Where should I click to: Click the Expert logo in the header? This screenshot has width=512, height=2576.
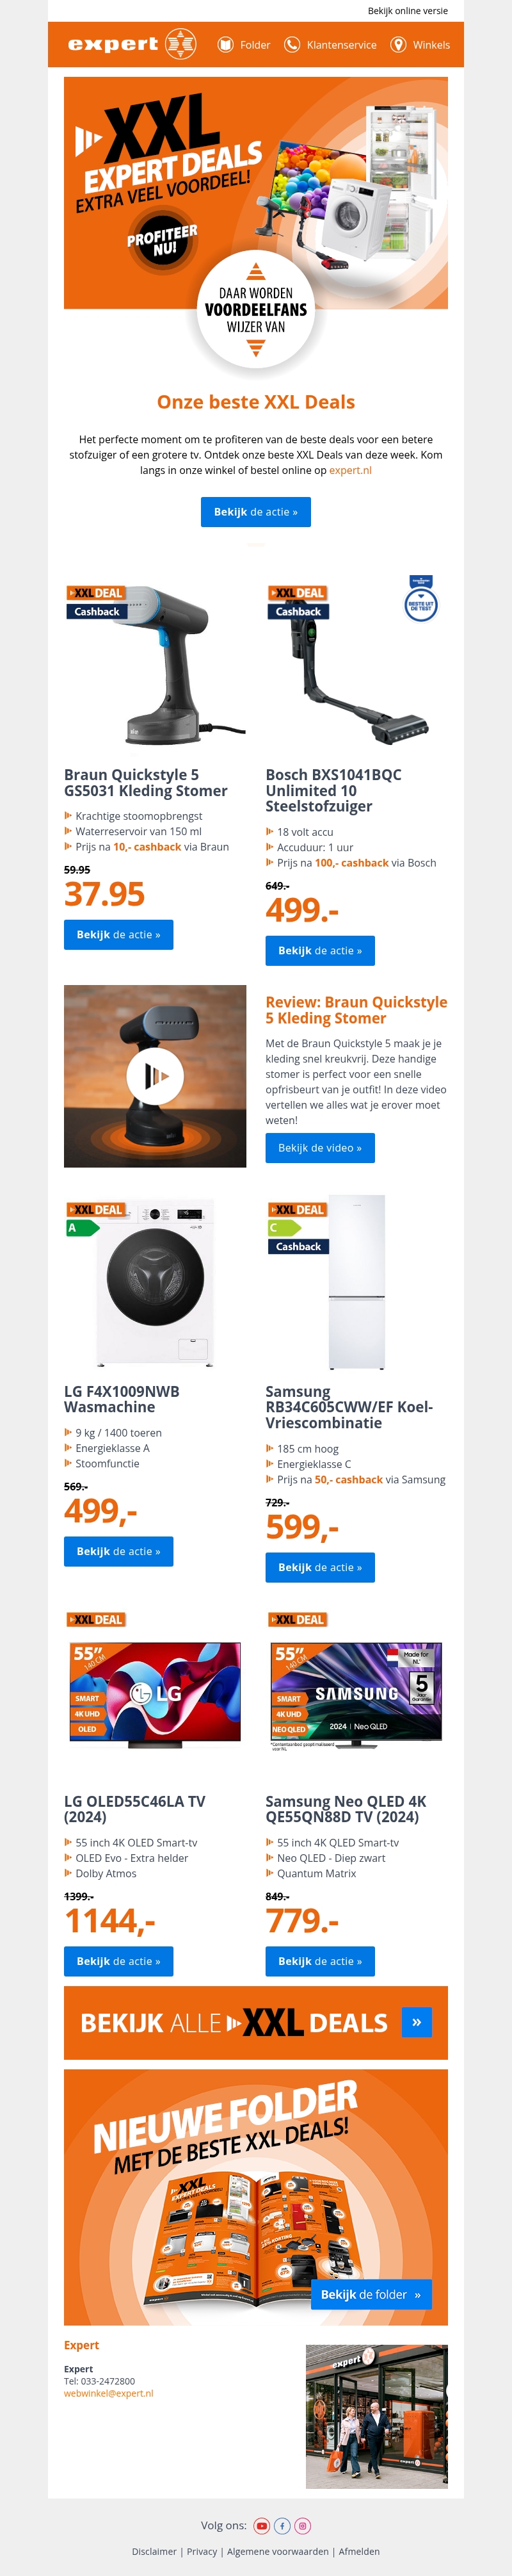132,44
